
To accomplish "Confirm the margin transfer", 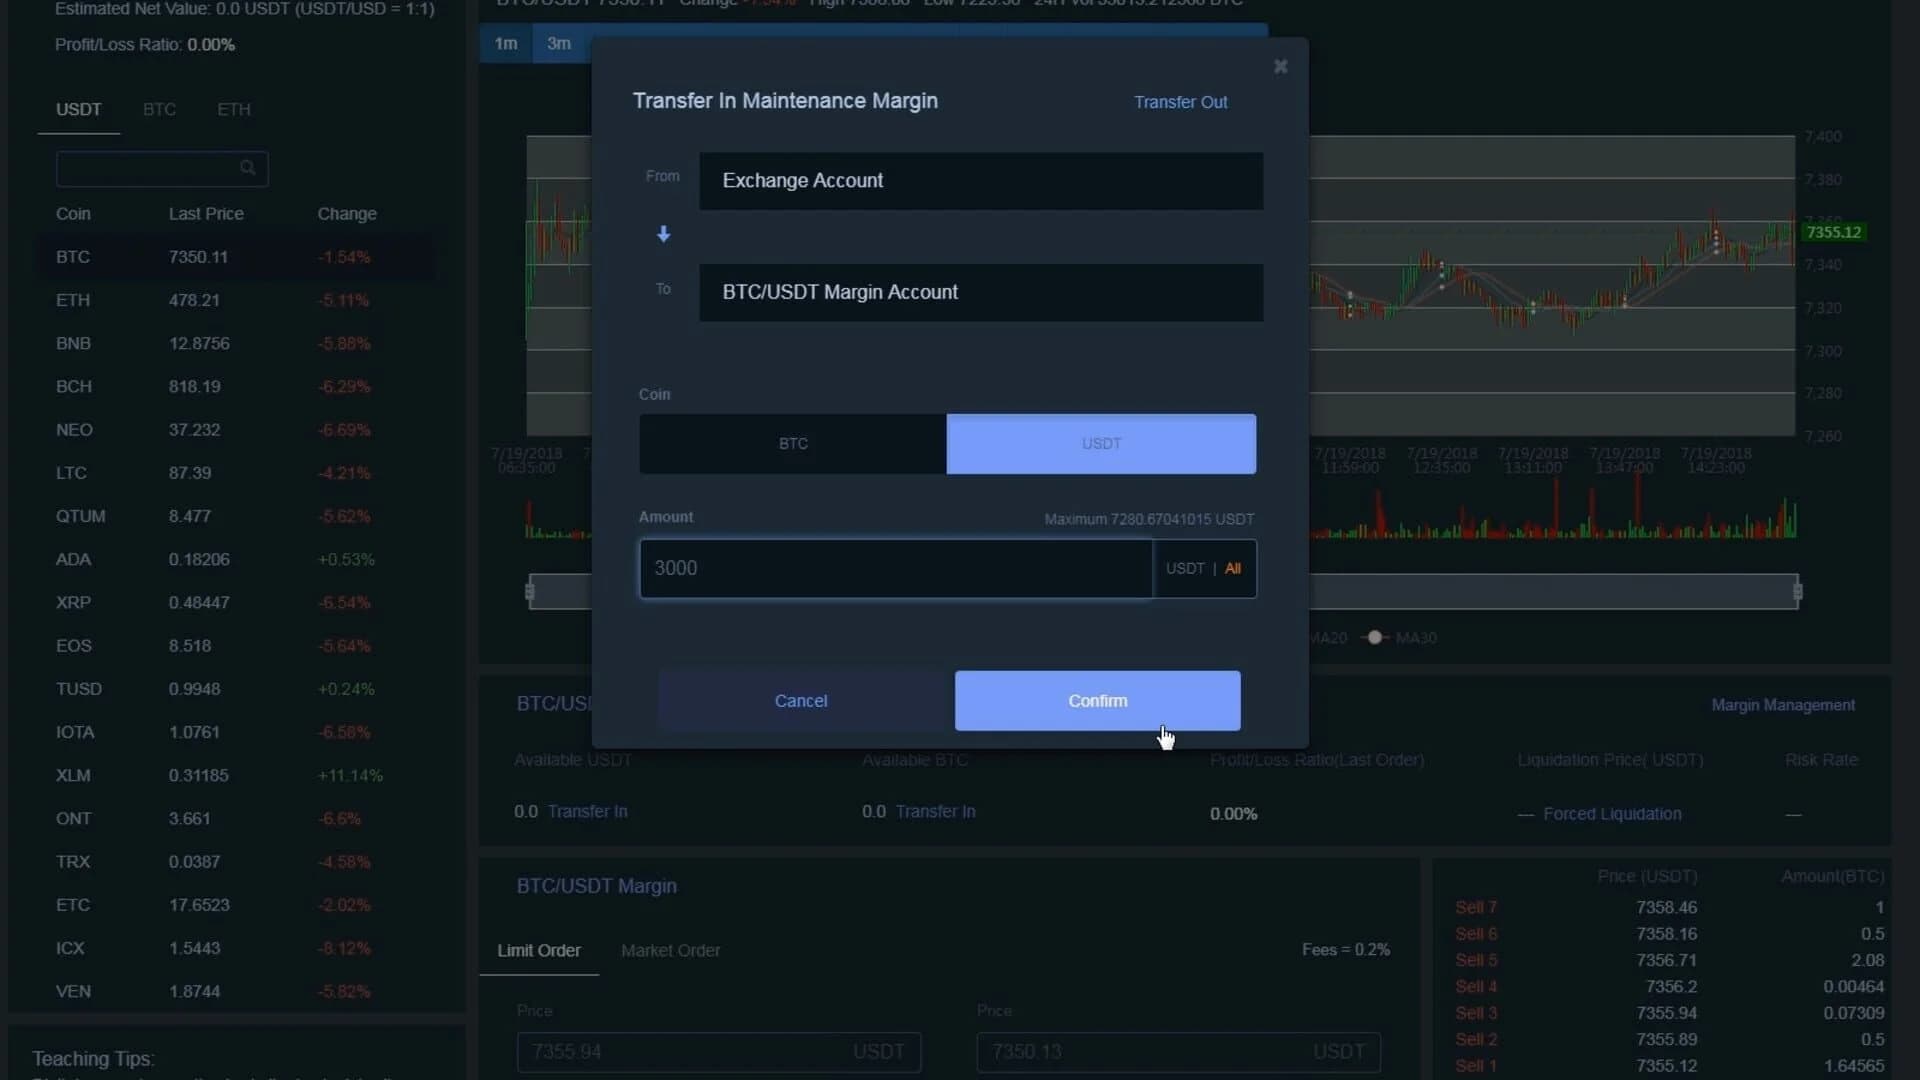I will pyautogui.click(x=1097, y=700).
